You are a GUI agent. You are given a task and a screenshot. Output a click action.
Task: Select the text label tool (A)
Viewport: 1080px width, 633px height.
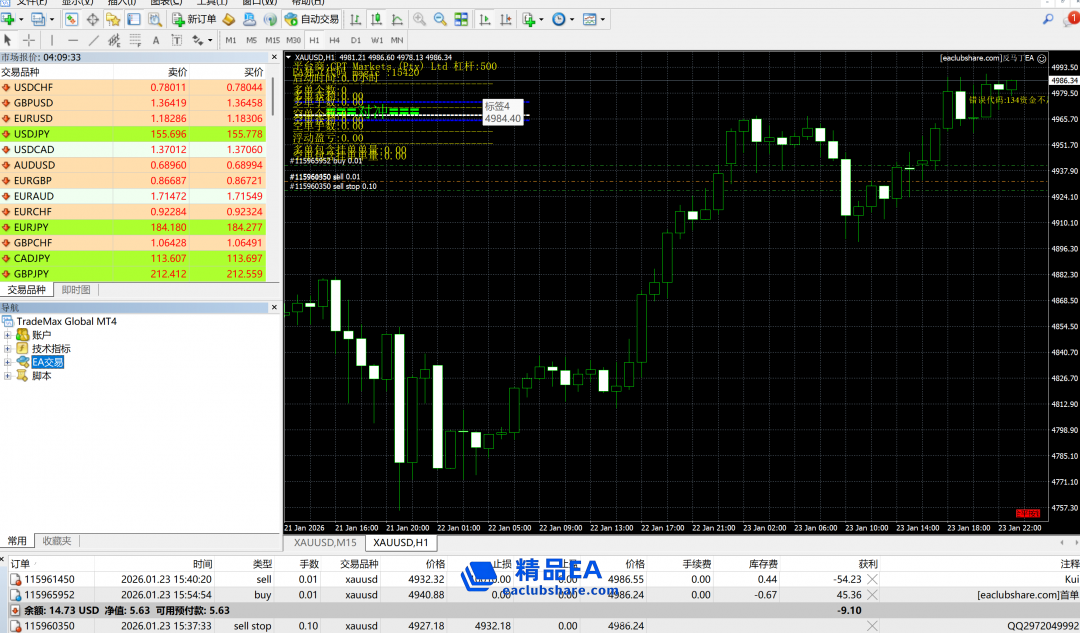click(x=155, y=40)
